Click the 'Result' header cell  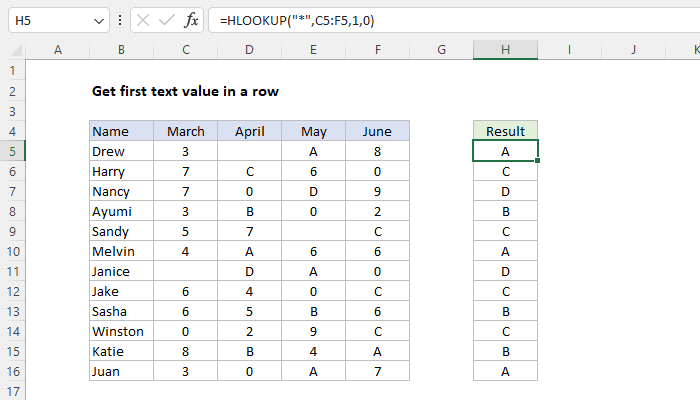(x=505, y=131)
